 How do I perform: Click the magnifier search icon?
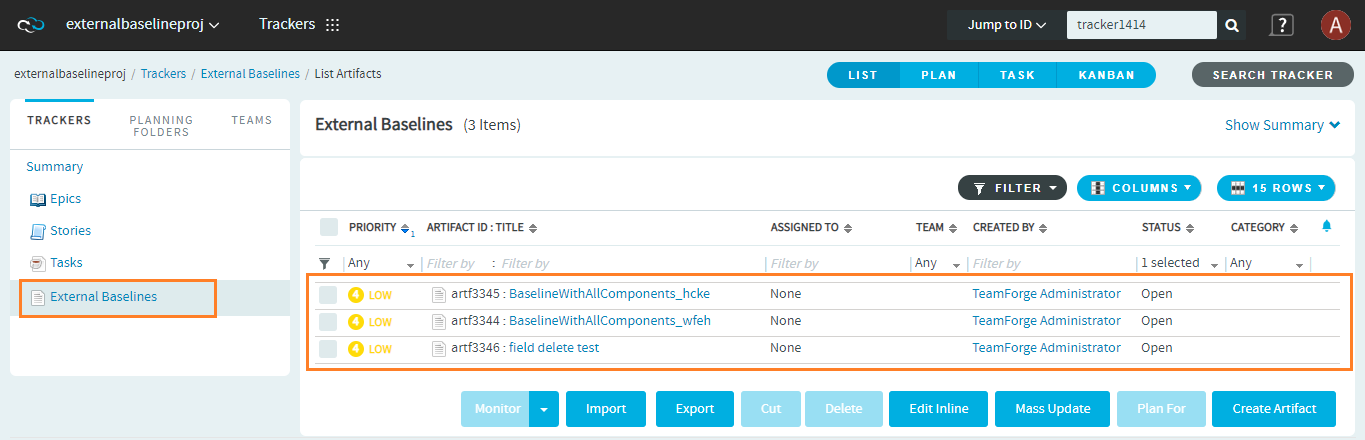(x=1233, y=25)
